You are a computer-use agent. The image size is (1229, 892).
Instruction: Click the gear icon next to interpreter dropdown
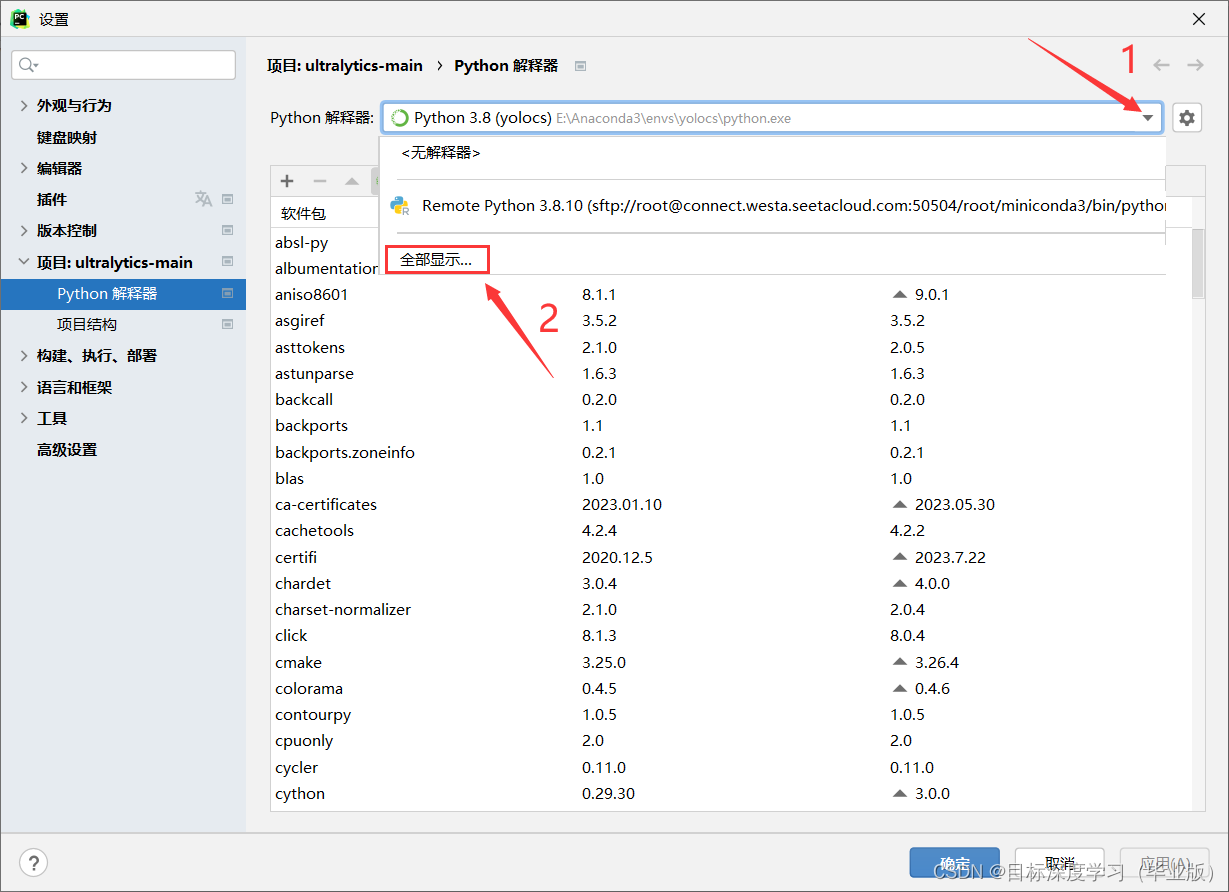point(1186,118)
